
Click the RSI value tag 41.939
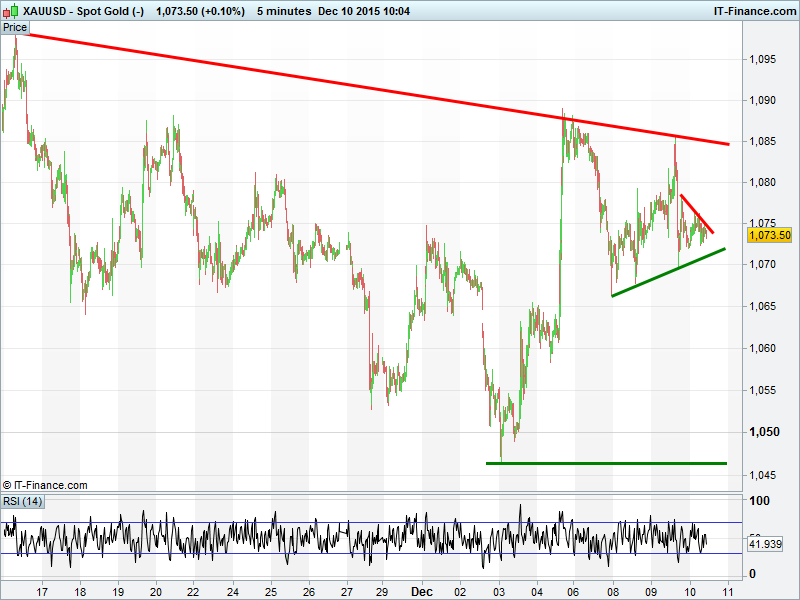pos(765,544)
